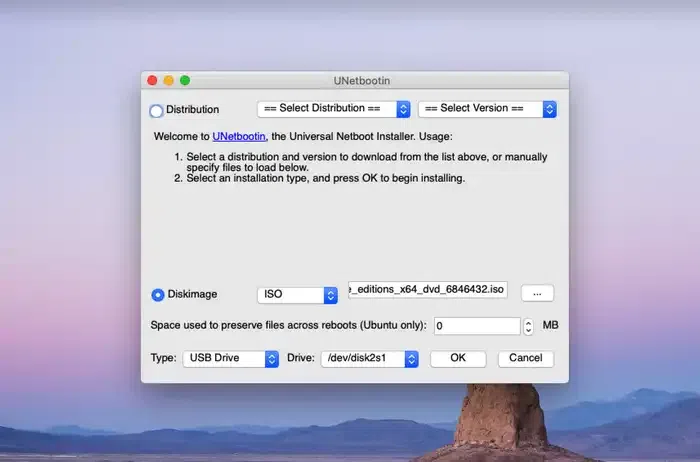Expand the ISO image format dropdown
The height and width of the screenshot is (462, 700).
[297, 295]
